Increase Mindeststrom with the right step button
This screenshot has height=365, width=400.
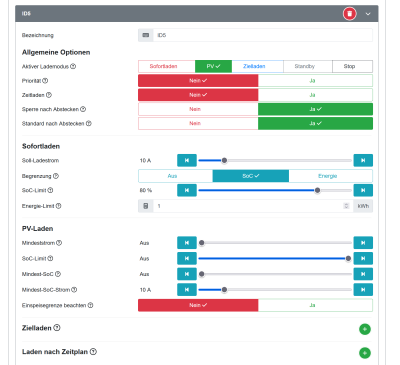click(363, 243)
